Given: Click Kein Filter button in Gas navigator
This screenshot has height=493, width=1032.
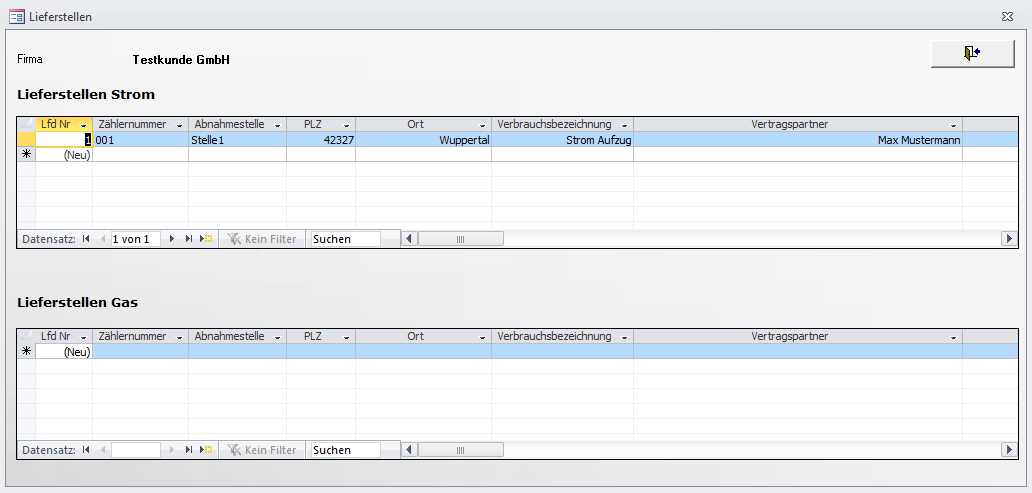Looking at the screenshot, I should point(261,450).
